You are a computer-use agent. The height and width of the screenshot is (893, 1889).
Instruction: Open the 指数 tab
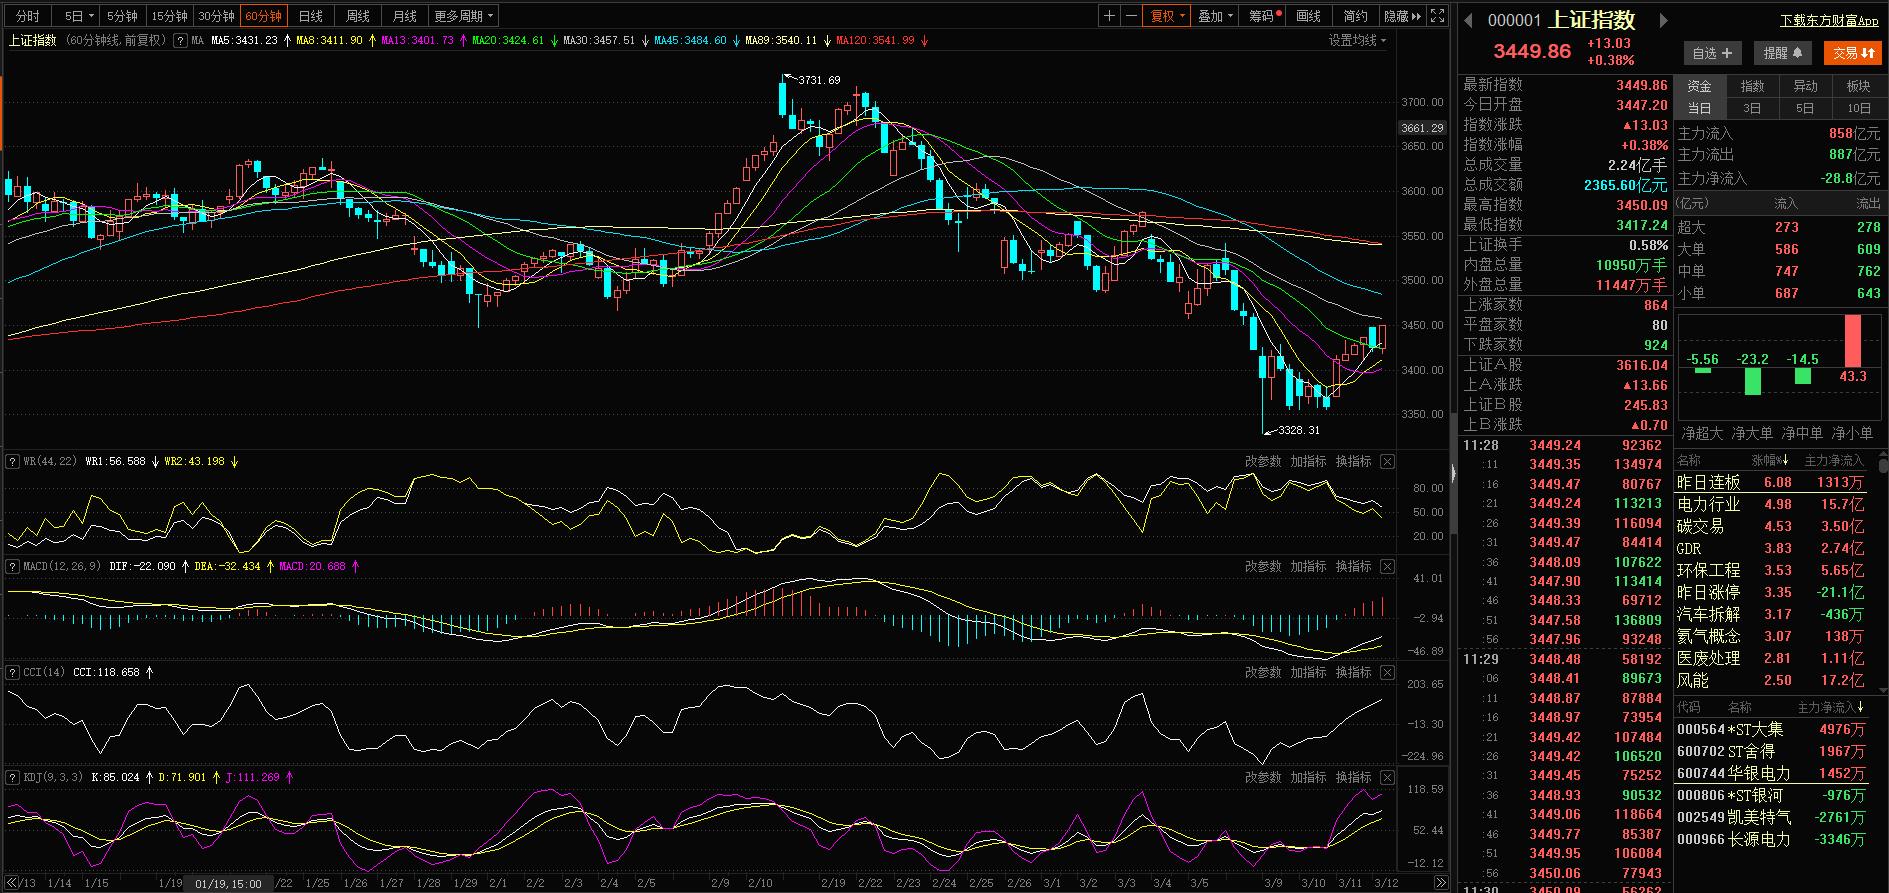click(1752, 86)
